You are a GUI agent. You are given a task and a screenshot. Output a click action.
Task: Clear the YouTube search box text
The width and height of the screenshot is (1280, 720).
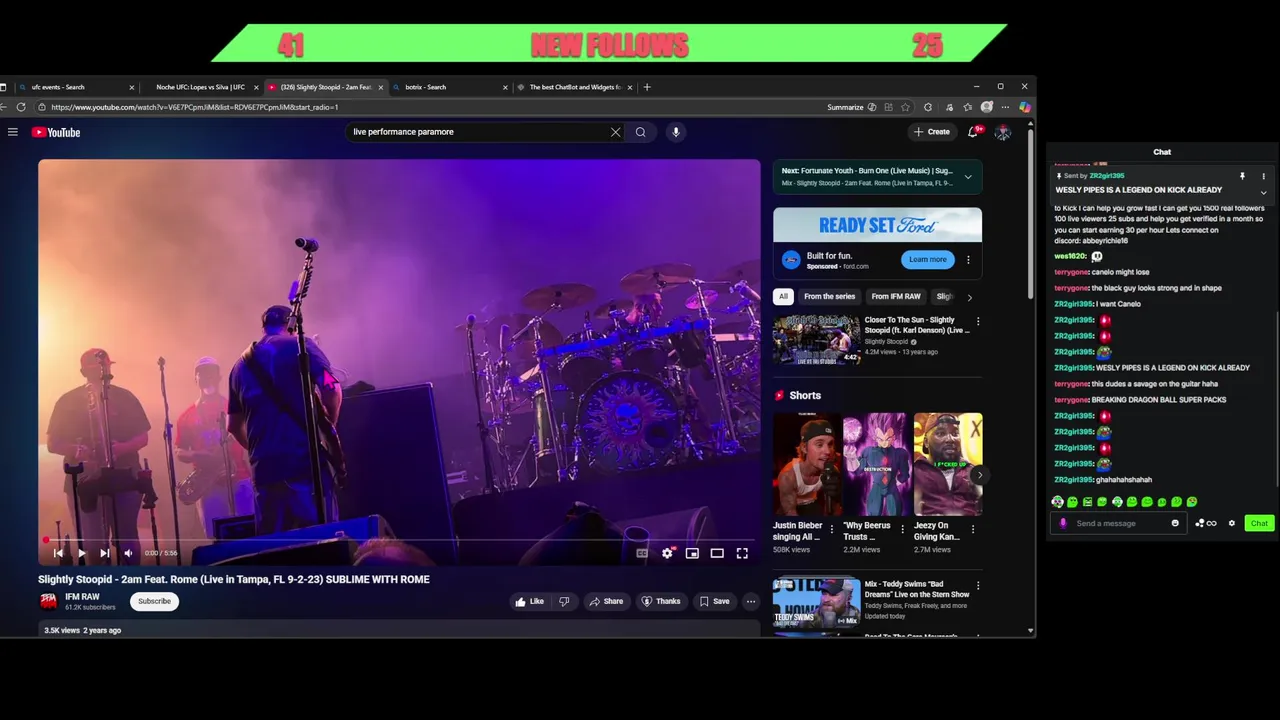point(615,132)
